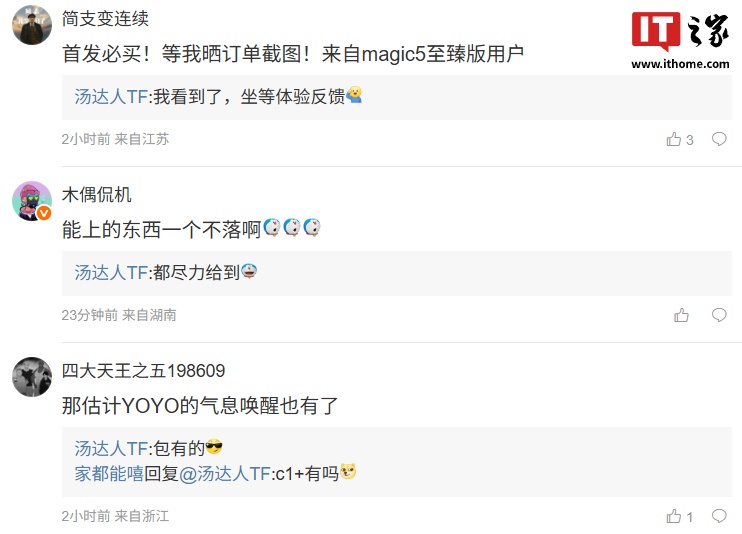Click the IT之家 logo watermark
Screen dimensions: 742x534
(680, 31)
